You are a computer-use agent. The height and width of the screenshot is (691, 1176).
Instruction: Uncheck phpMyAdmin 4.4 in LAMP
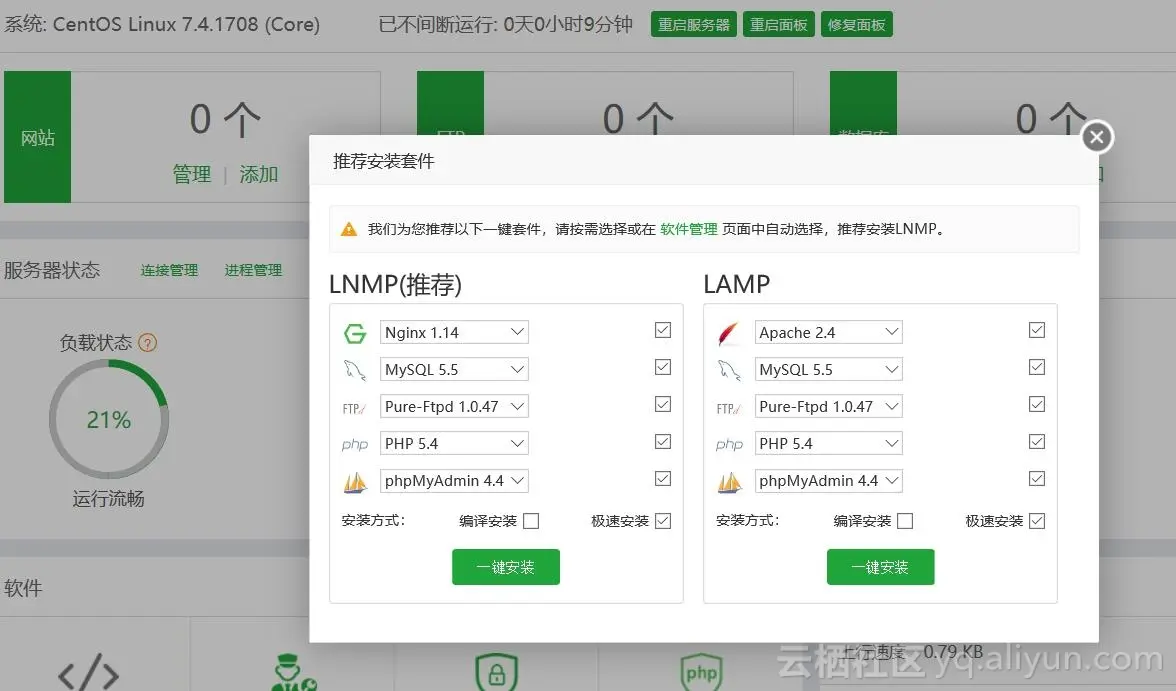tap(1036, 479)
